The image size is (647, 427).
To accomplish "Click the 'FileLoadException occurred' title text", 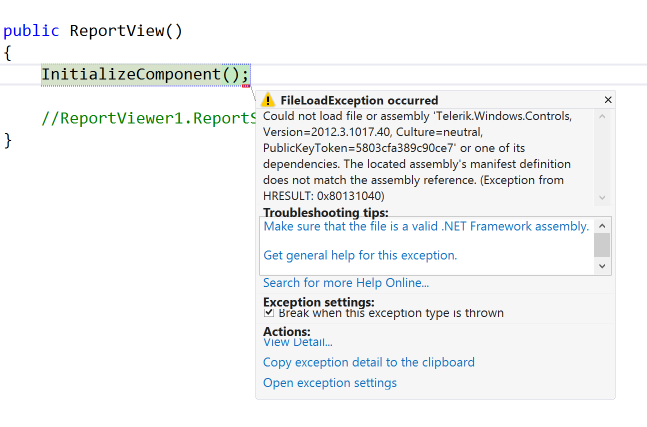I will coord(359,100).
